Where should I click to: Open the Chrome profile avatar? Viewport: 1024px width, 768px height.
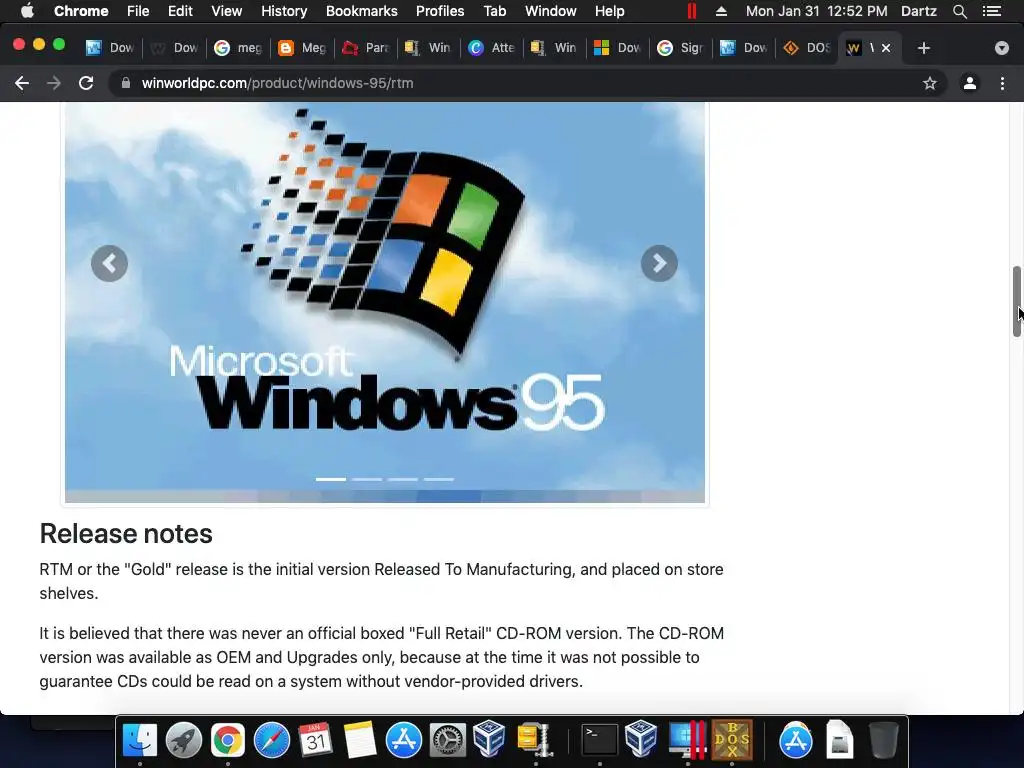pos(970,83)
